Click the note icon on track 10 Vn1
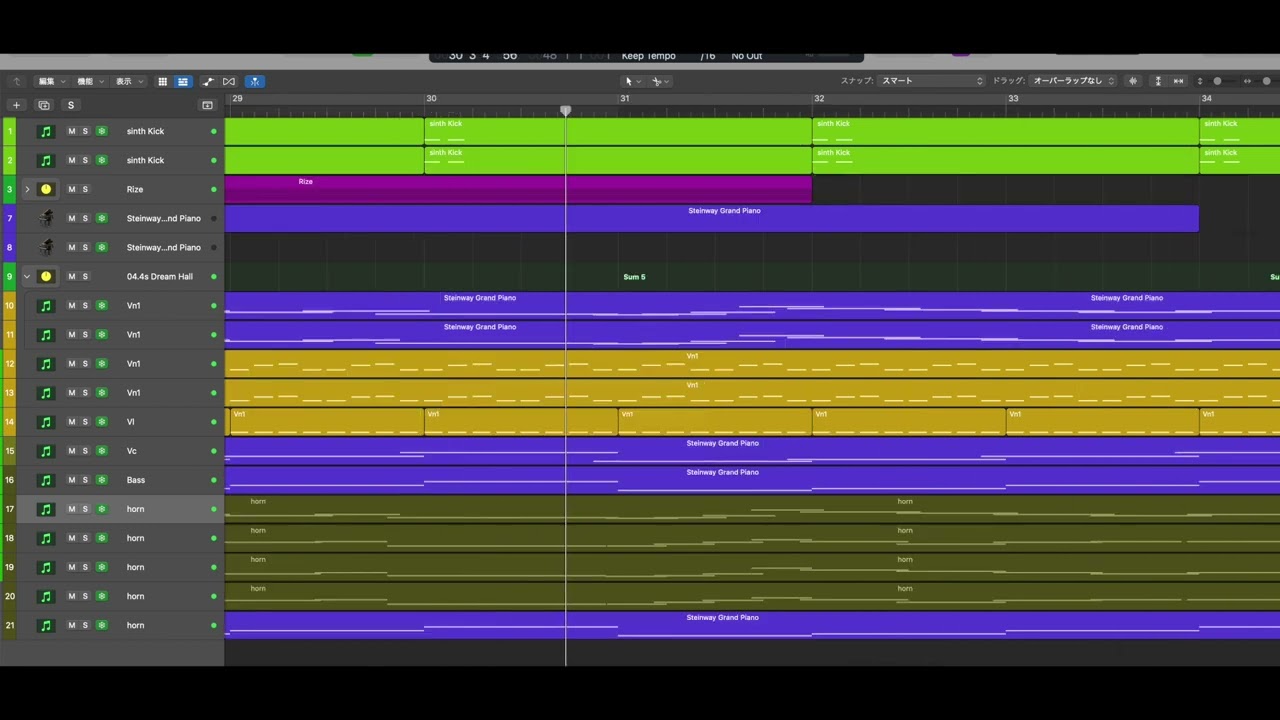1280x720 pixels. [45, 305]
